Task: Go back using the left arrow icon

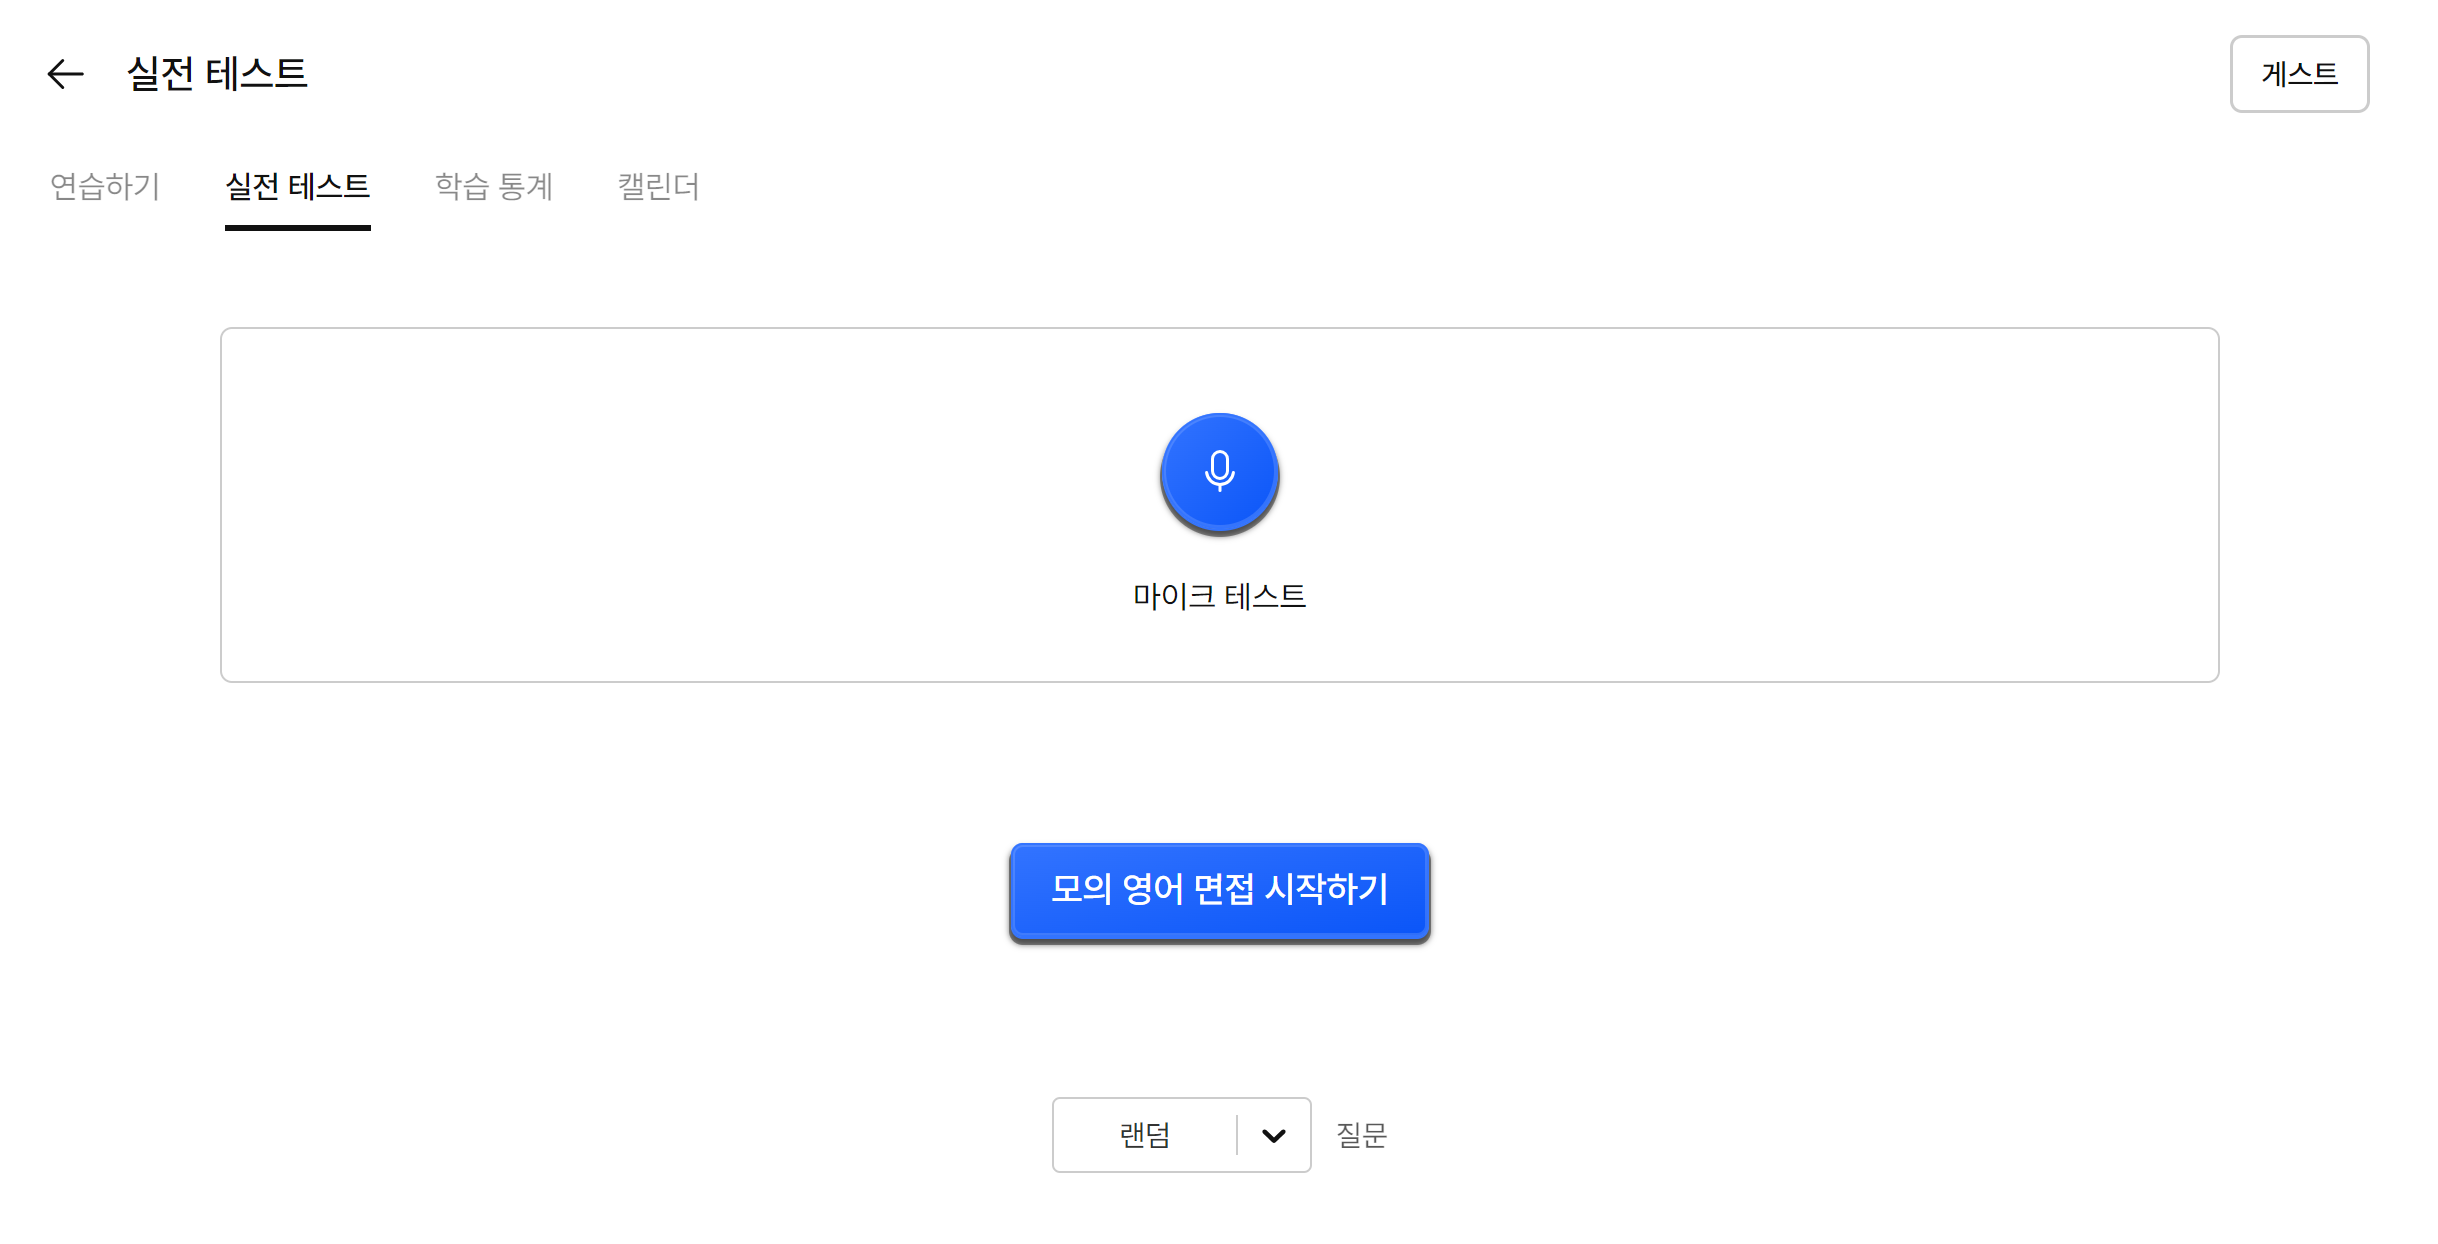Action: pos(66,74)
